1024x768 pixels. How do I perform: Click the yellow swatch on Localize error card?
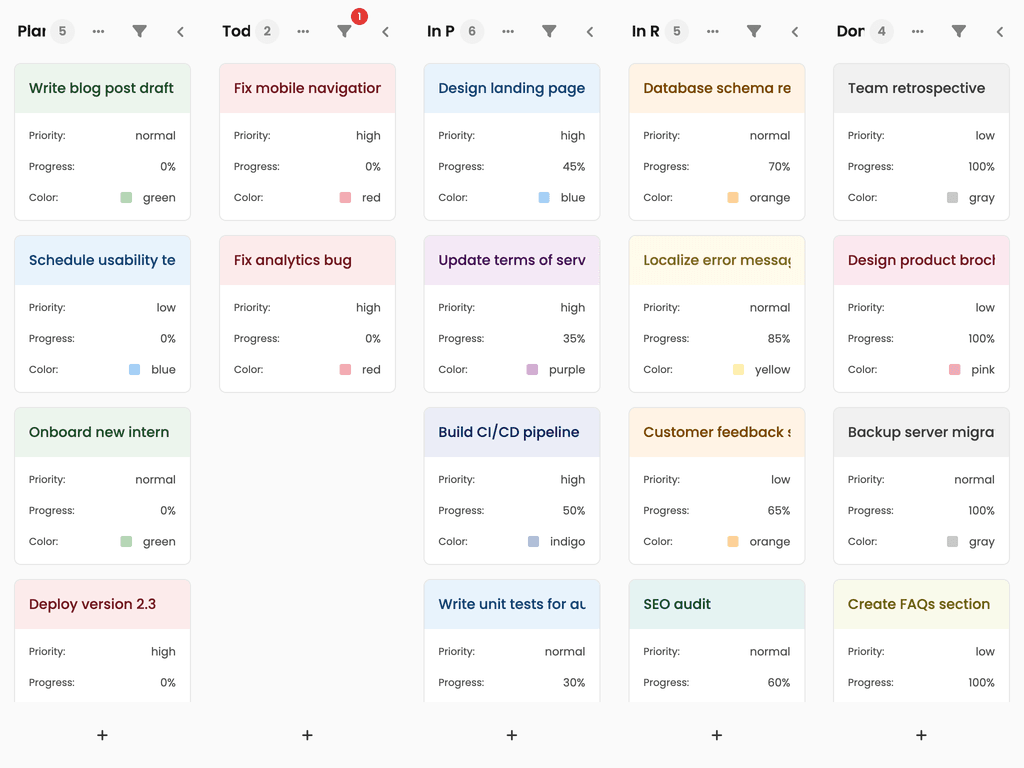coord(739,370)
